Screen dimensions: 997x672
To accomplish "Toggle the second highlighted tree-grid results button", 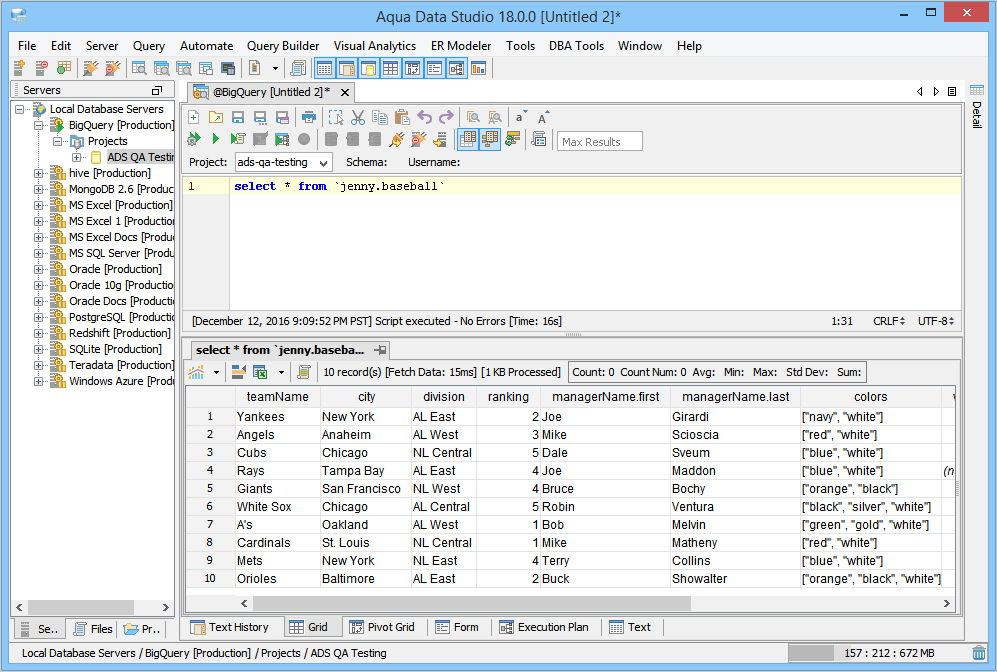I will (x=490, y=139).
